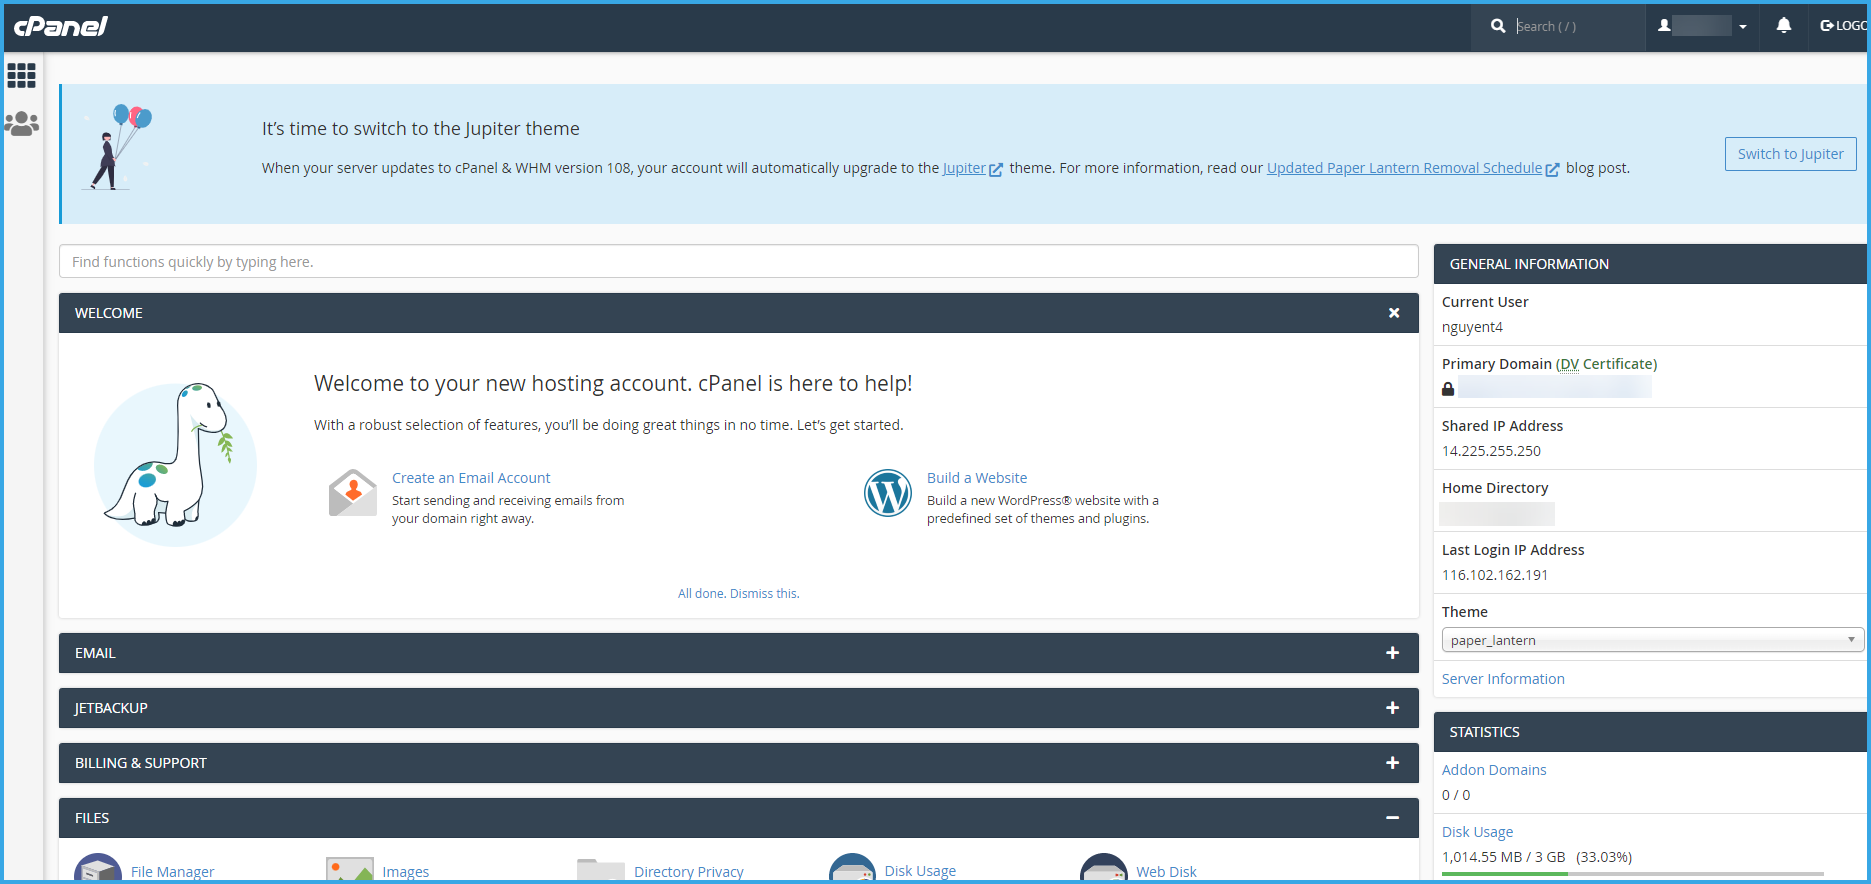Image resolution: width=1871 pixels, height=884 pixels.
Task: Open Addon Domains statistics link
Action: (x=1494, y=770)
